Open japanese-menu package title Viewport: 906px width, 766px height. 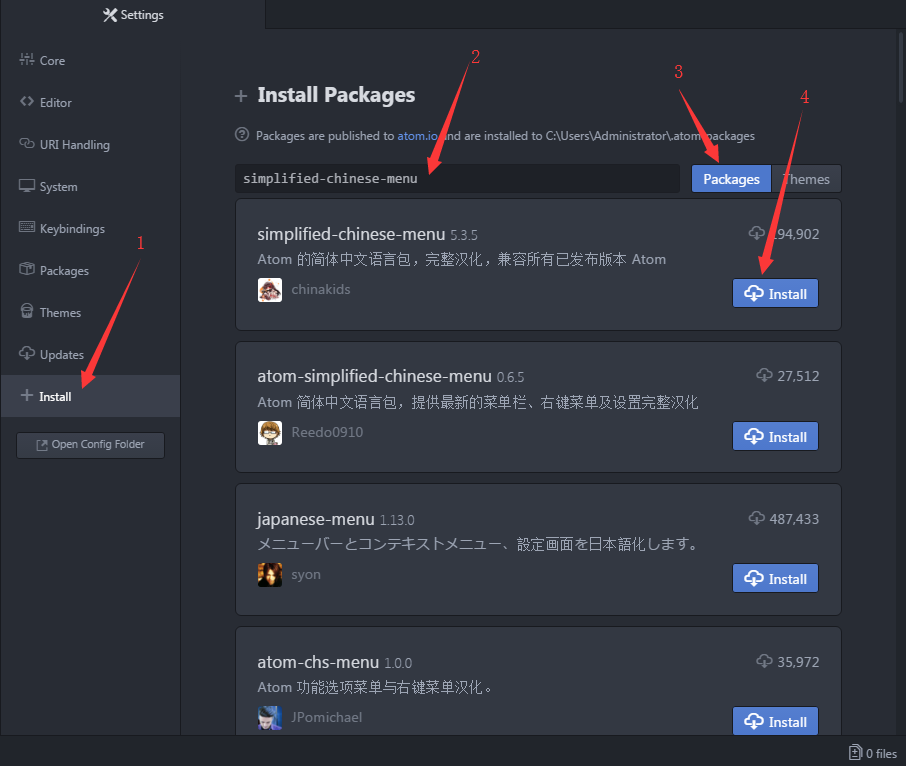tap(315, 519)
